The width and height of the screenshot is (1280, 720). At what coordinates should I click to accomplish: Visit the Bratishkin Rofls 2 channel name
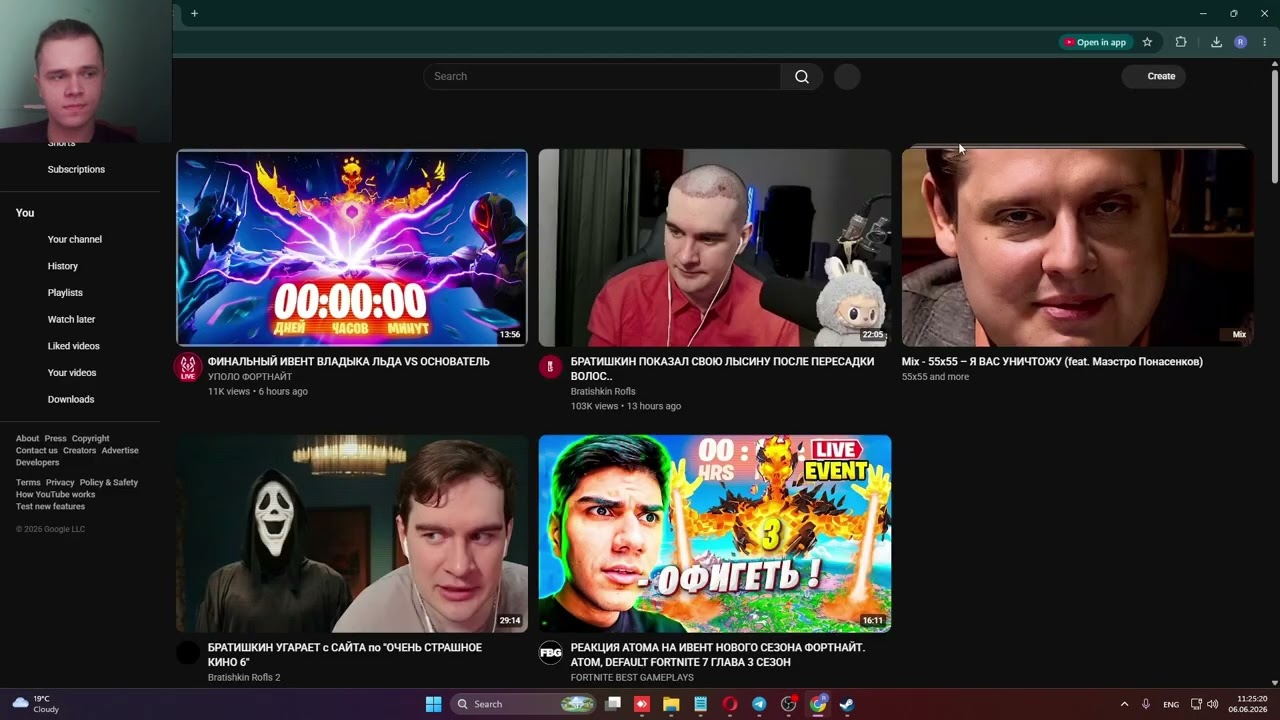[244, 677]
